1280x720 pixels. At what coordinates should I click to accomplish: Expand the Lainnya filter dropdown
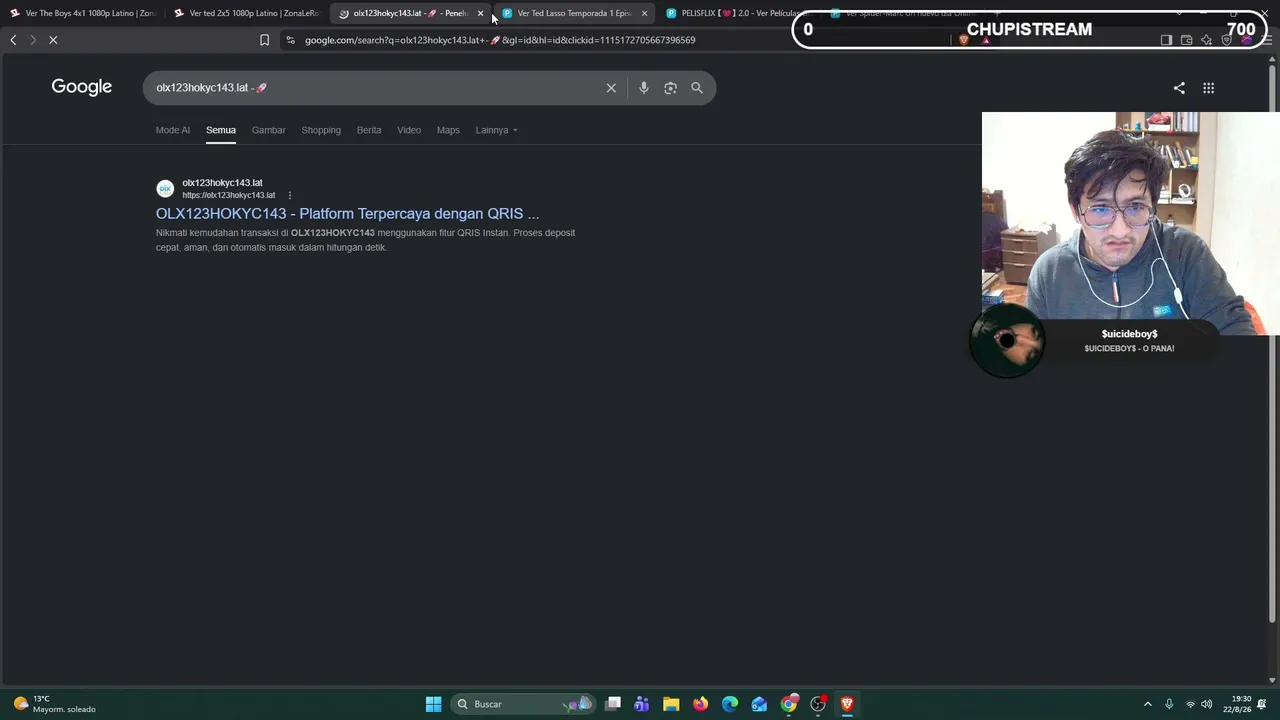496,130
